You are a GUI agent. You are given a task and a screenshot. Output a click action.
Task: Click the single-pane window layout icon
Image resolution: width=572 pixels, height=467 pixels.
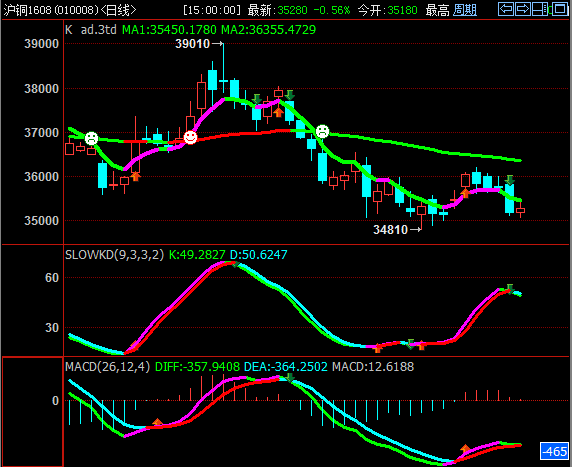[560, 9]
